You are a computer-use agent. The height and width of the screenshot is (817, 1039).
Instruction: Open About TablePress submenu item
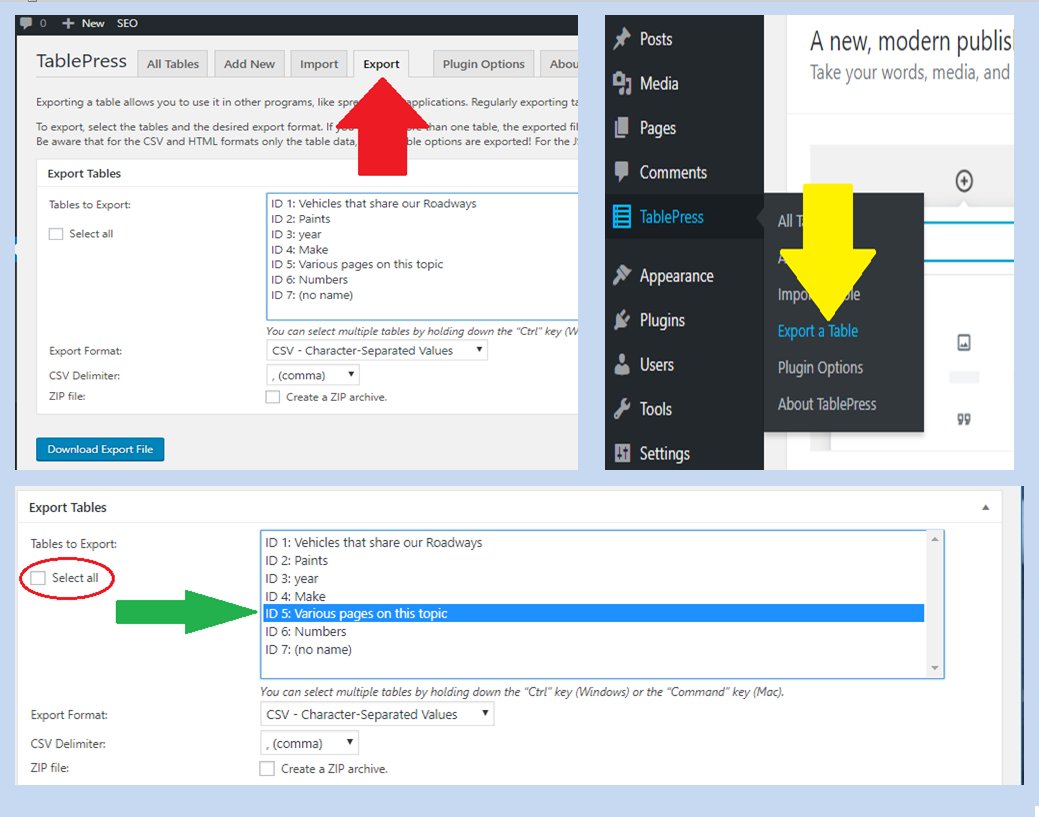827,404
